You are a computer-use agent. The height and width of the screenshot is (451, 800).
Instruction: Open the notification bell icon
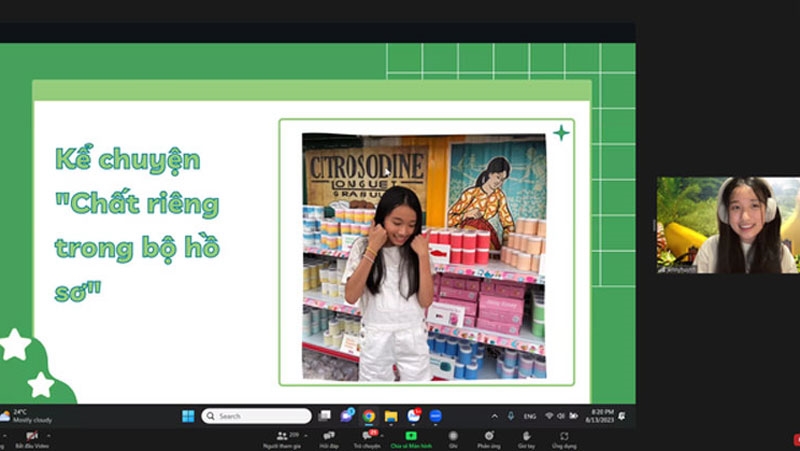(x=622, y=416)
